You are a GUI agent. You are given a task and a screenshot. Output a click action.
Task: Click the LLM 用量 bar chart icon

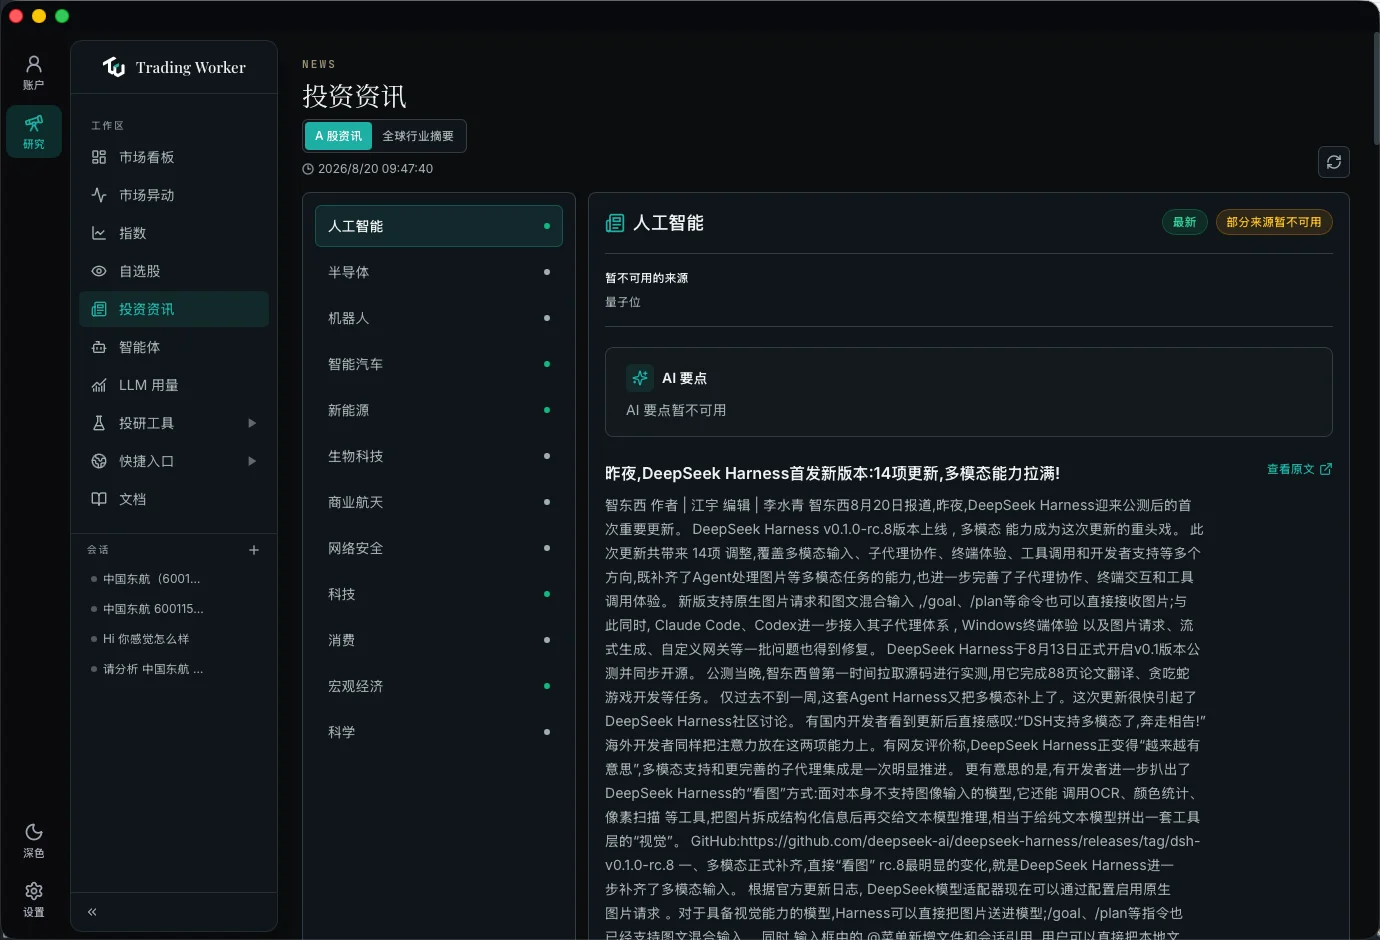point(99,385)
